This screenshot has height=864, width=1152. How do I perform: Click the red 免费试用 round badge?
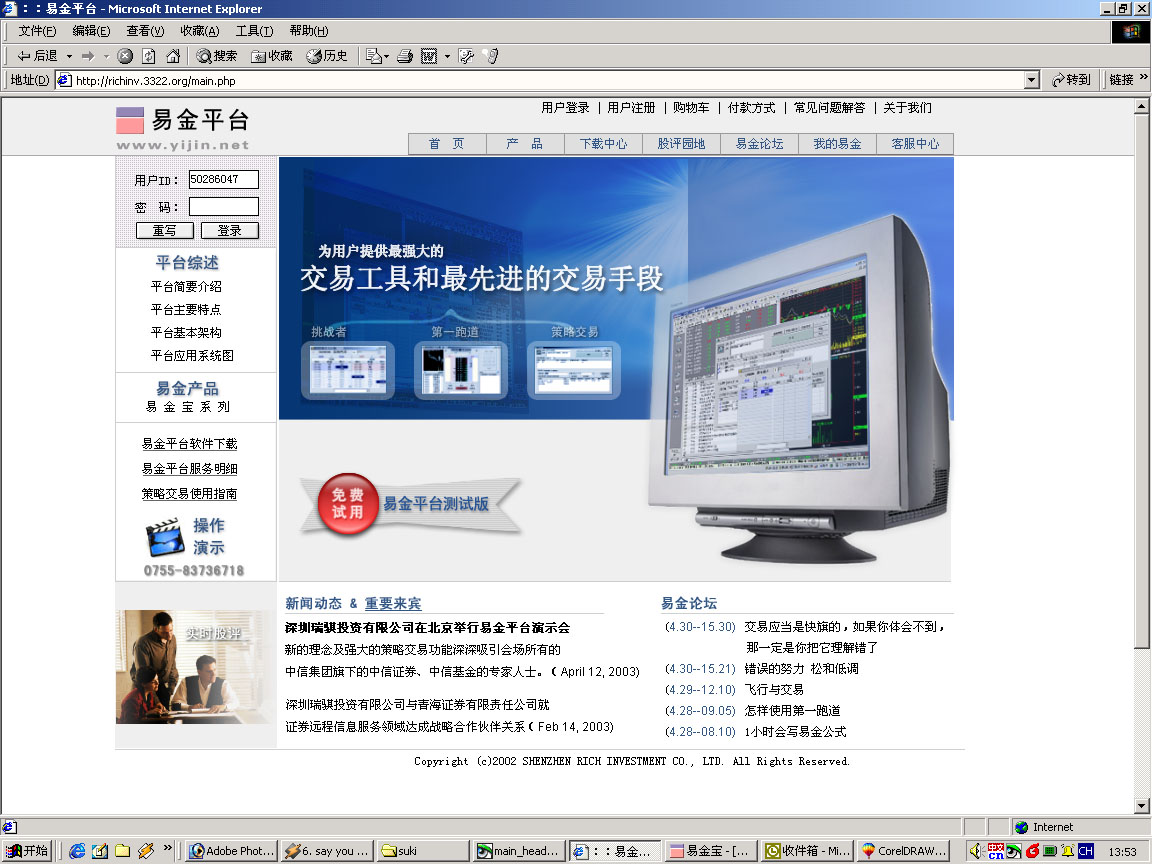tap(347, 503)
